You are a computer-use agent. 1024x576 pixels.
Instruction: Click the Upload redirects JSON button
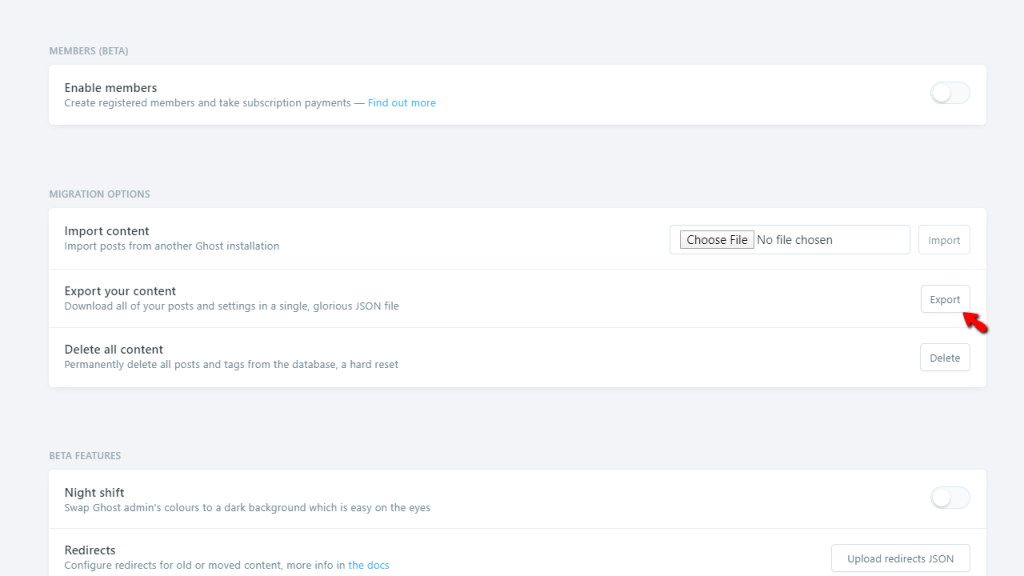900,559
